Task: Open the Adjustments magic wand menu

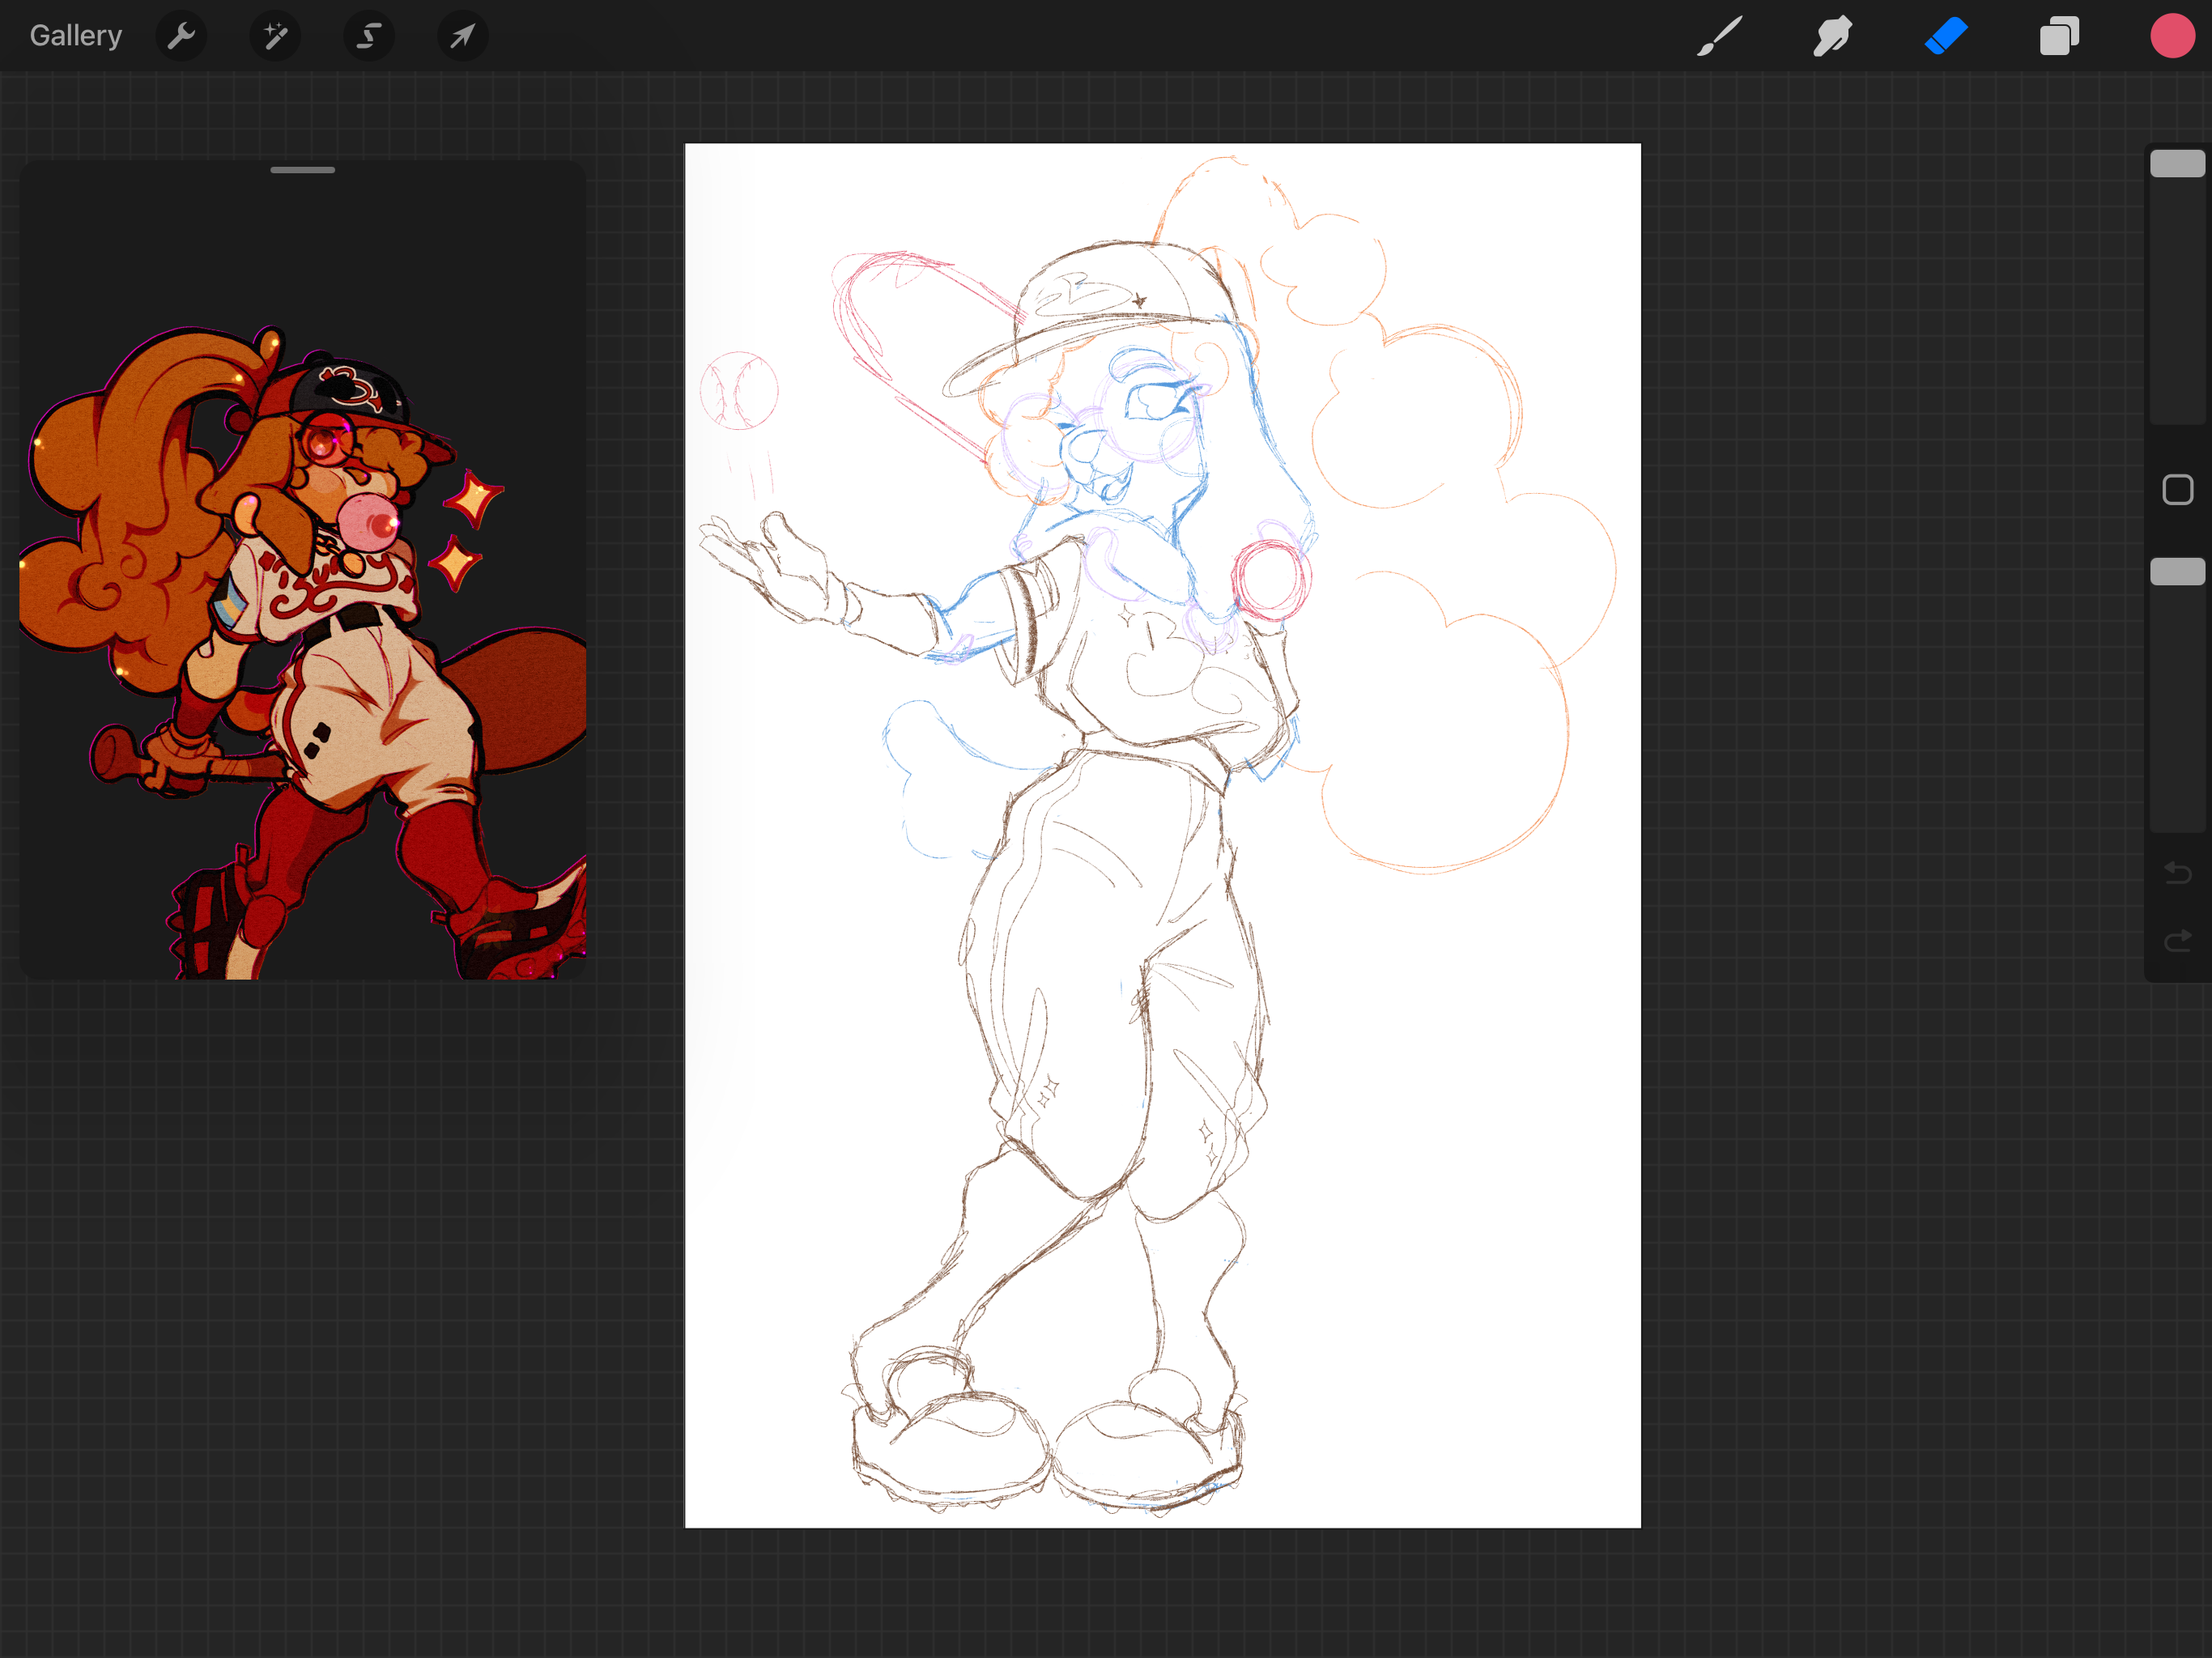Action: point(275,36)
